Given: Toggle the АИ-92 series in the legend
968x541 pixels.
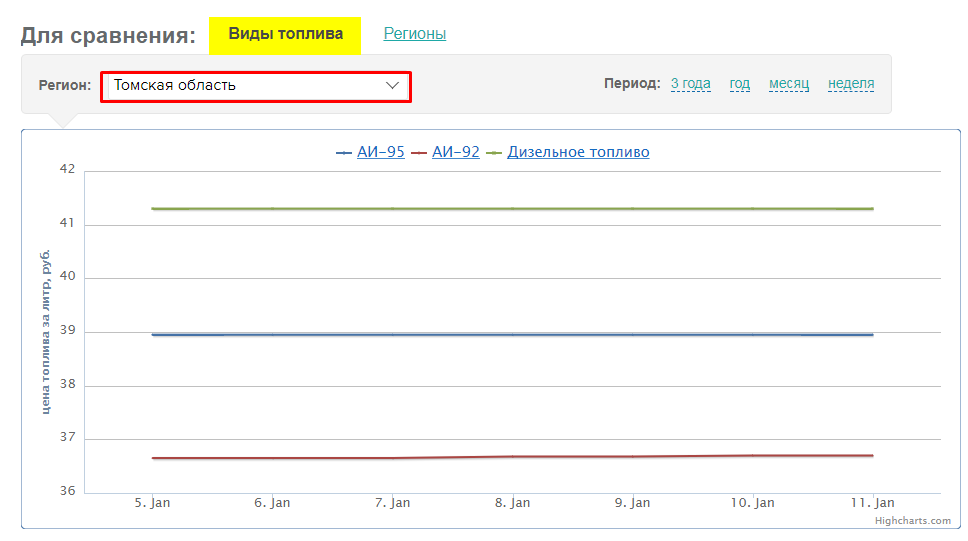Looking at the screenshot, I should [455, 152].
